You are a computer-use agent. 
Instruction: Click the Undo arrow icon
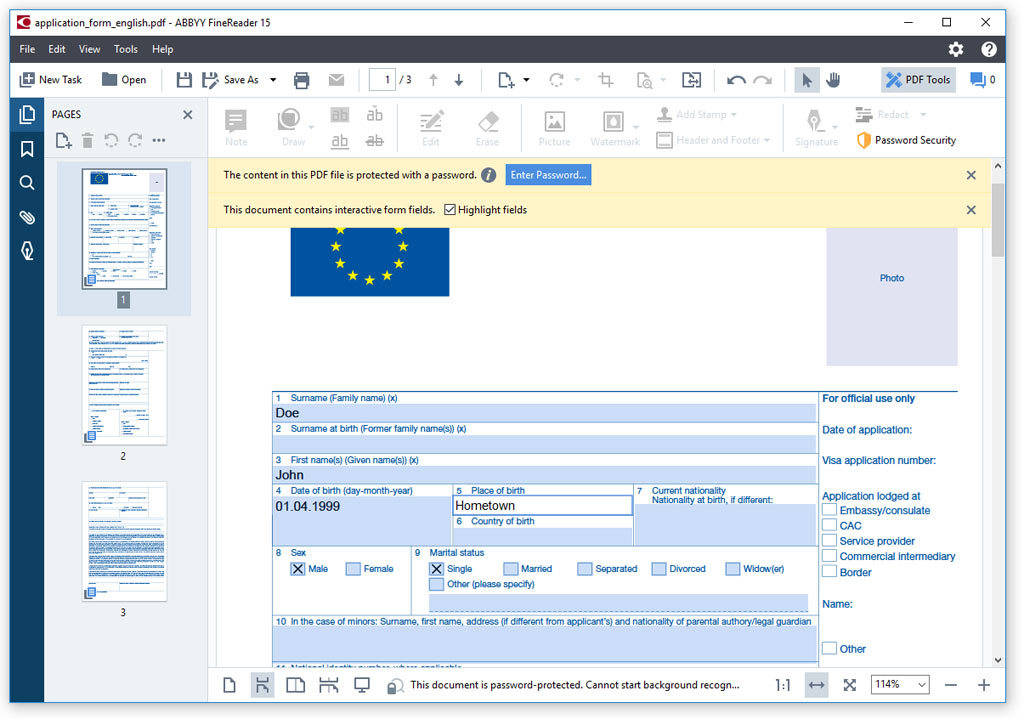736,80
